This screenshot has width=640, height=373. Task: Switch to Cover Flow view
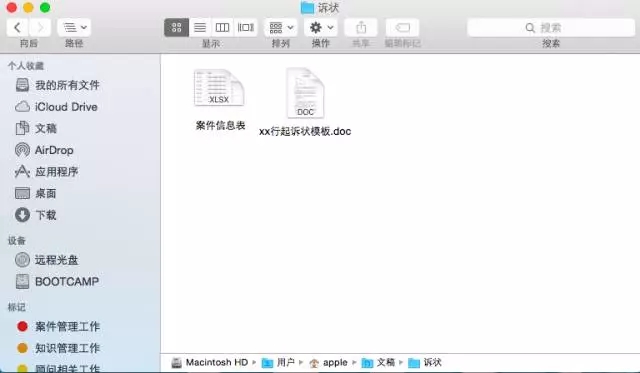[x=246, y=28]
